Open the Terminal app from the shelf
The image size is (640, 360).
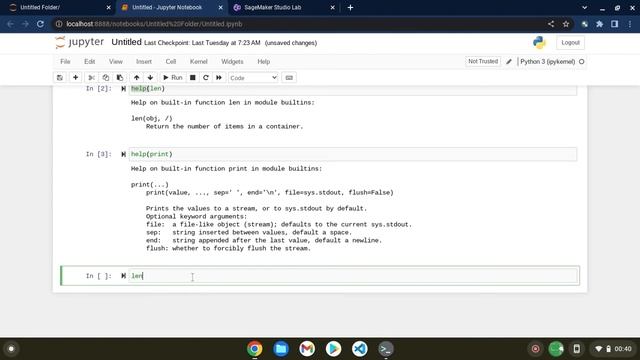386,349
